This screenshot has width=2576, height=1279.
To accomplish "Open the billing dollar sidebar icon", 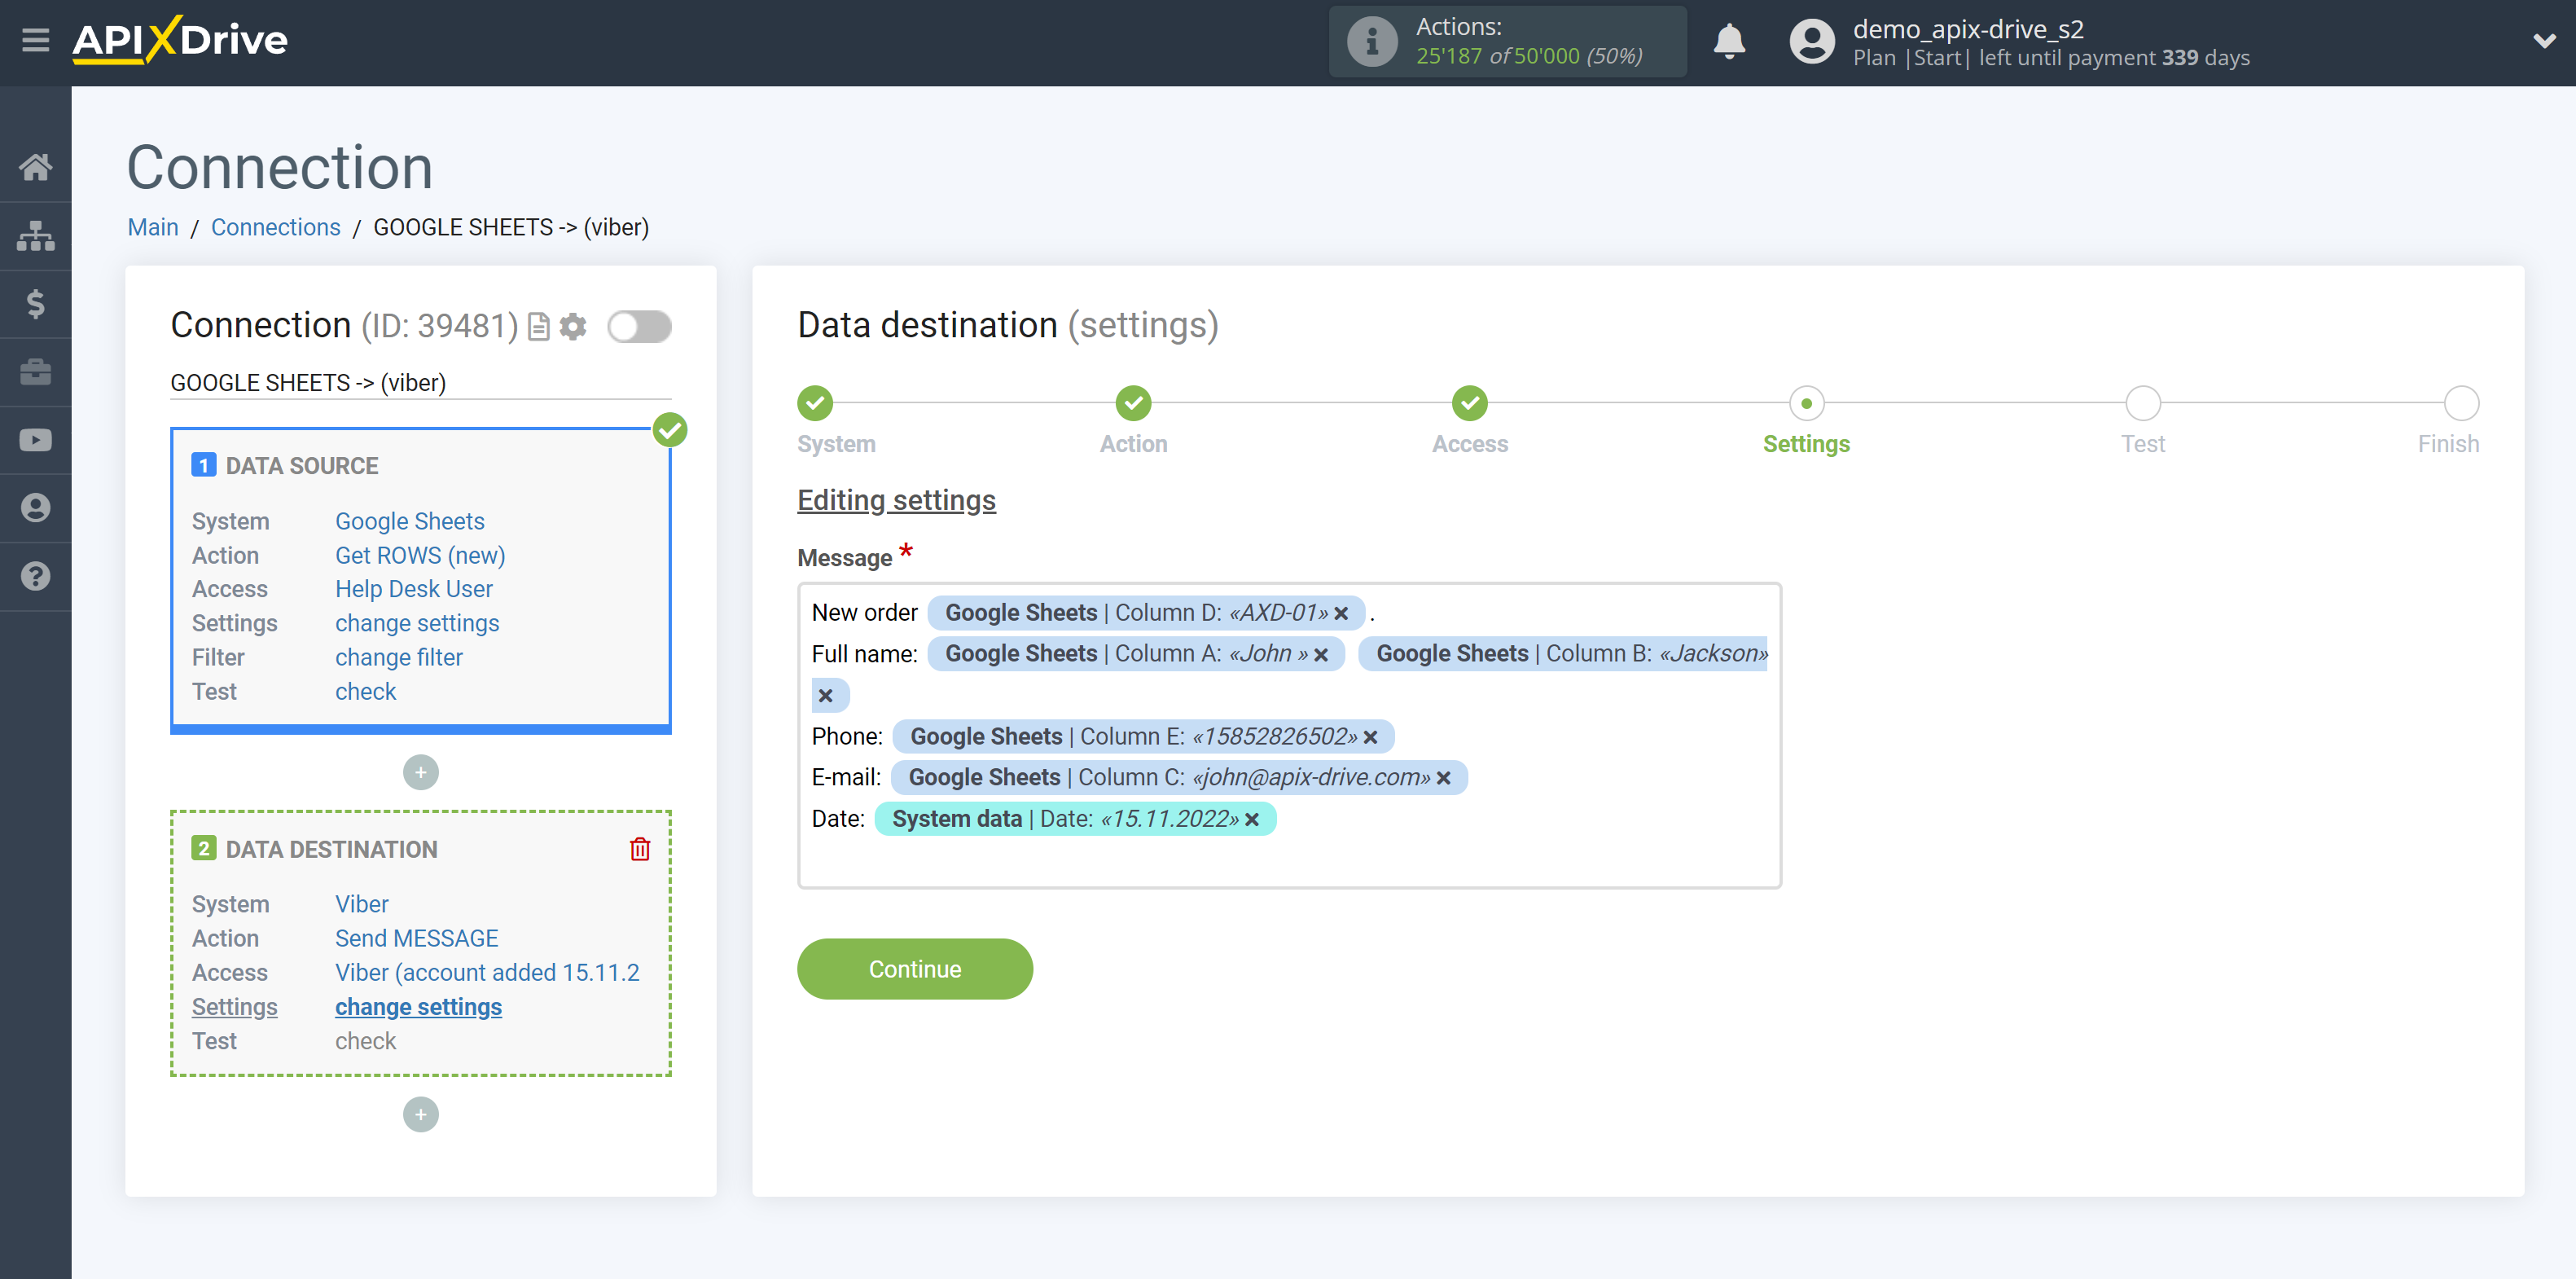I will tap(36, 304).
